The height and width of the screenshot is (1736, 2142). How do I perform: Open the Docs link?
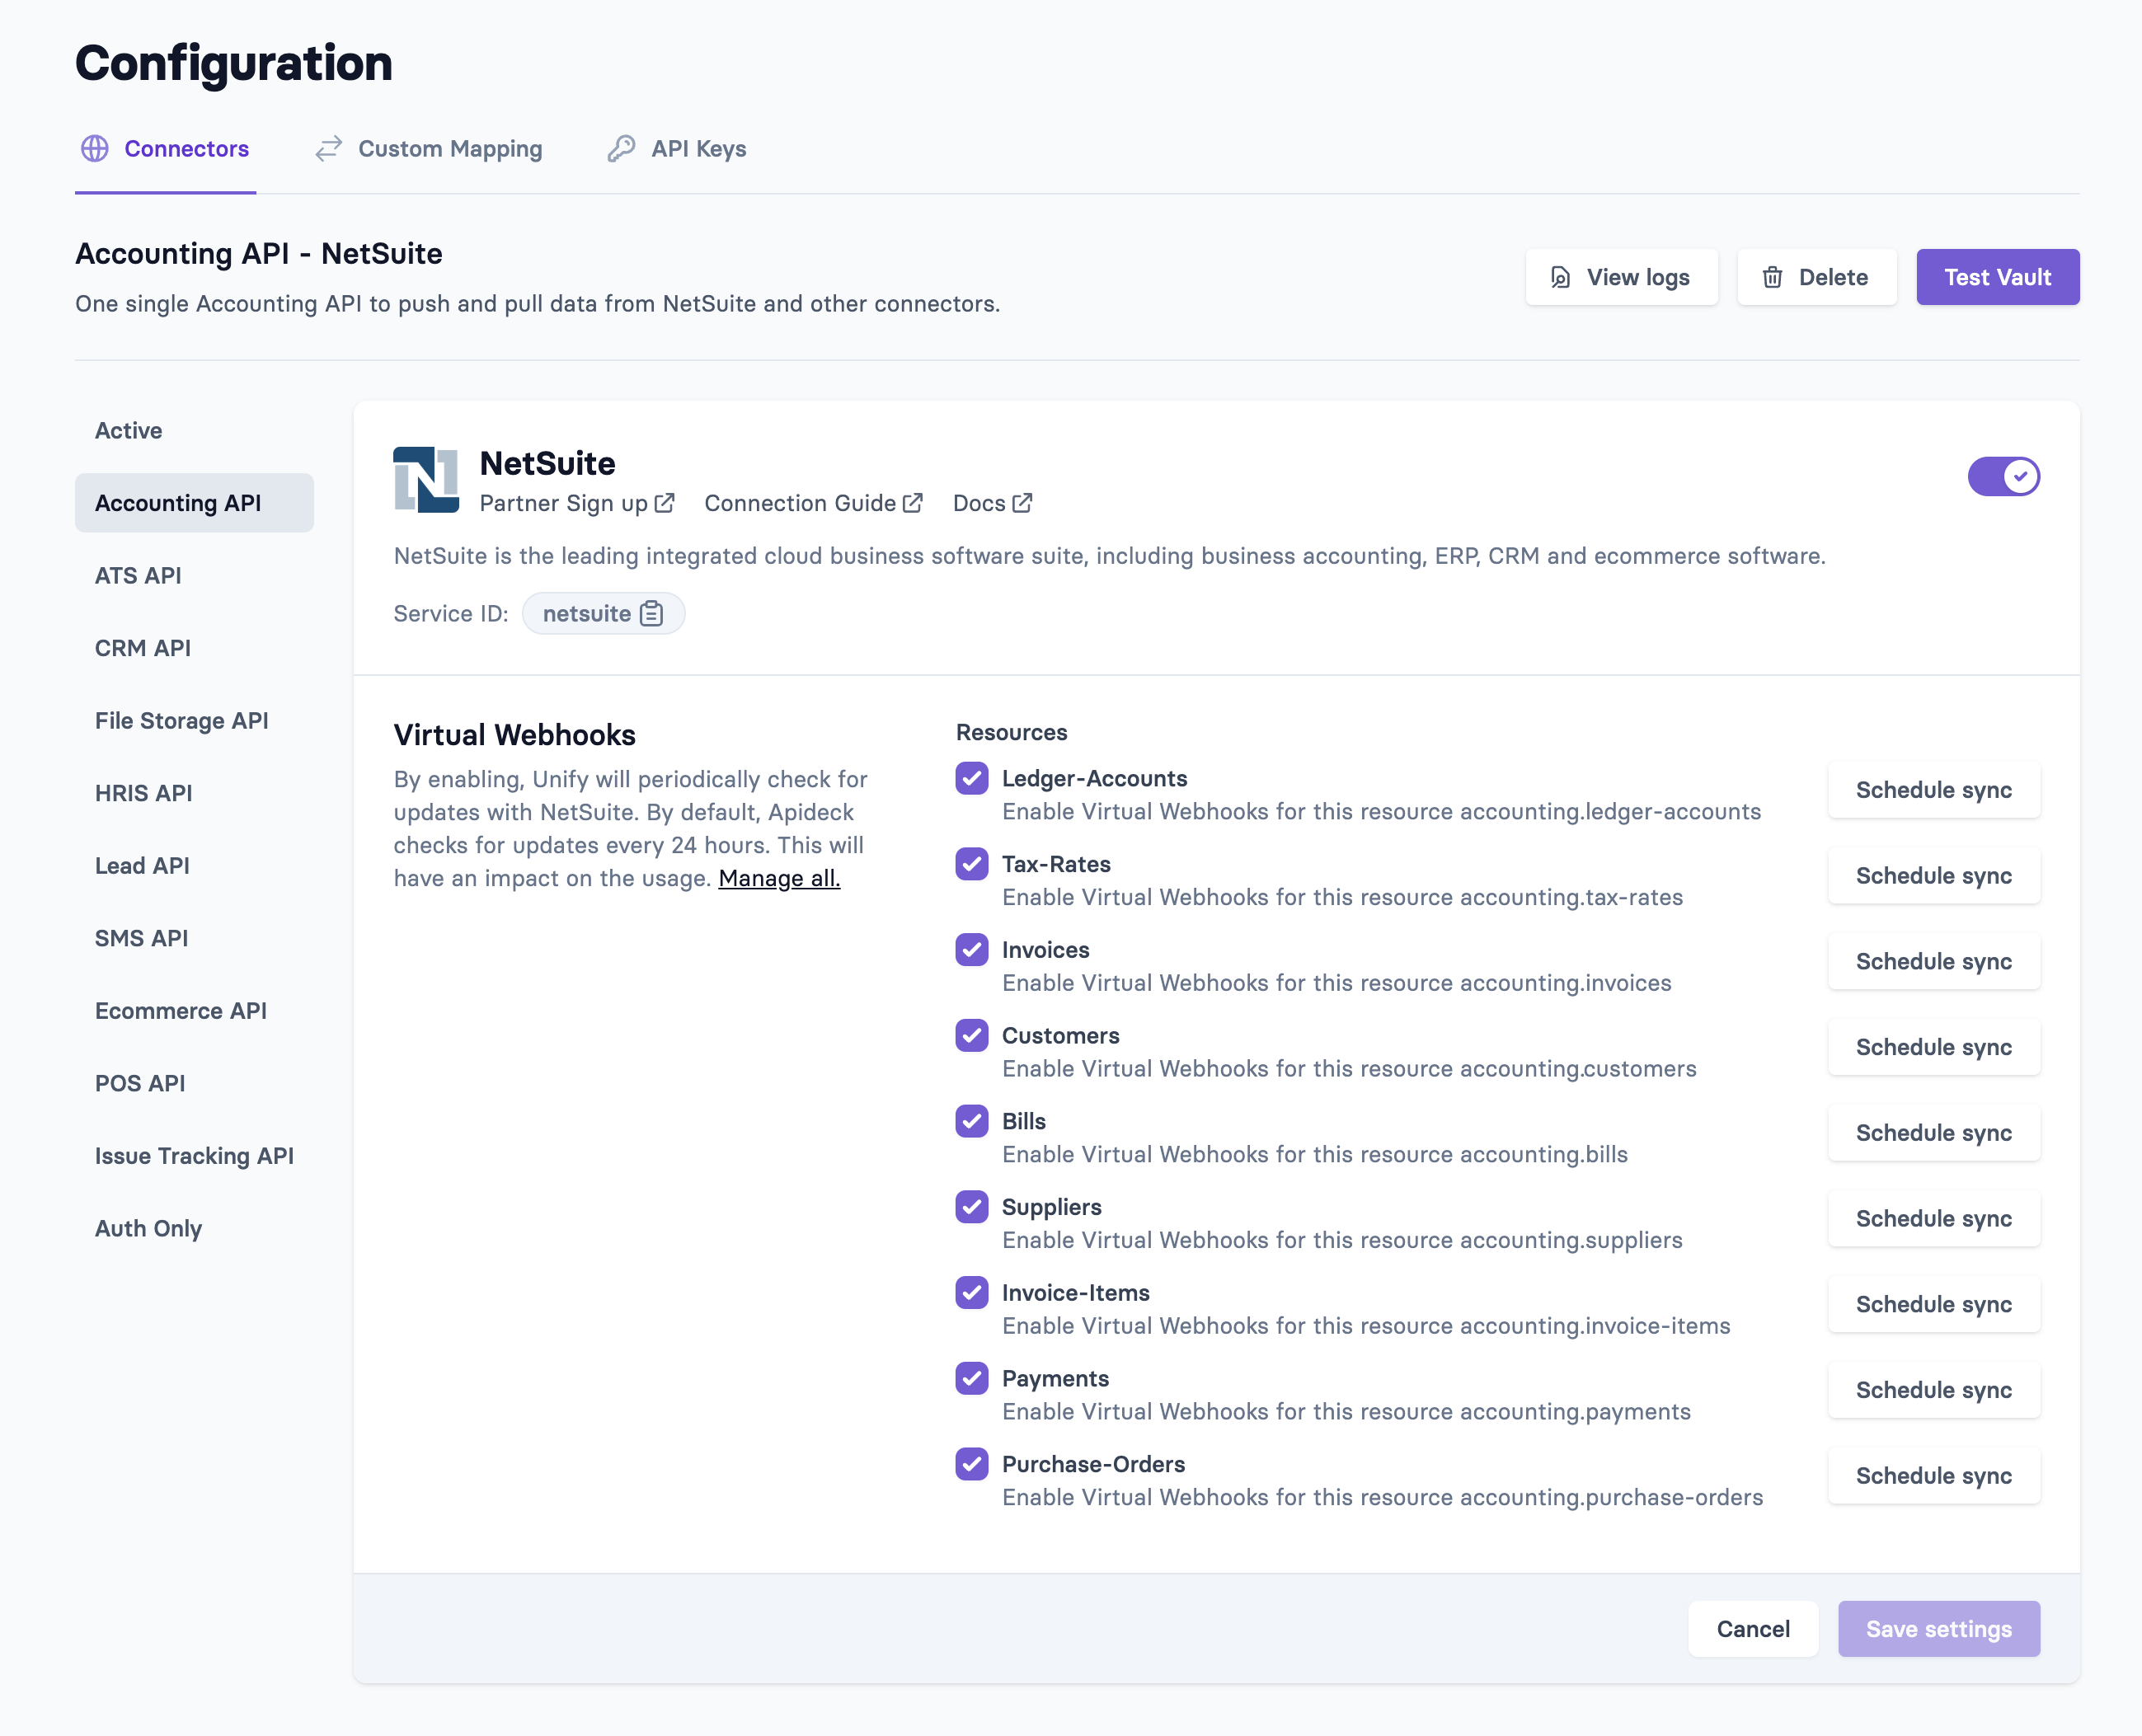coord(992,503)
